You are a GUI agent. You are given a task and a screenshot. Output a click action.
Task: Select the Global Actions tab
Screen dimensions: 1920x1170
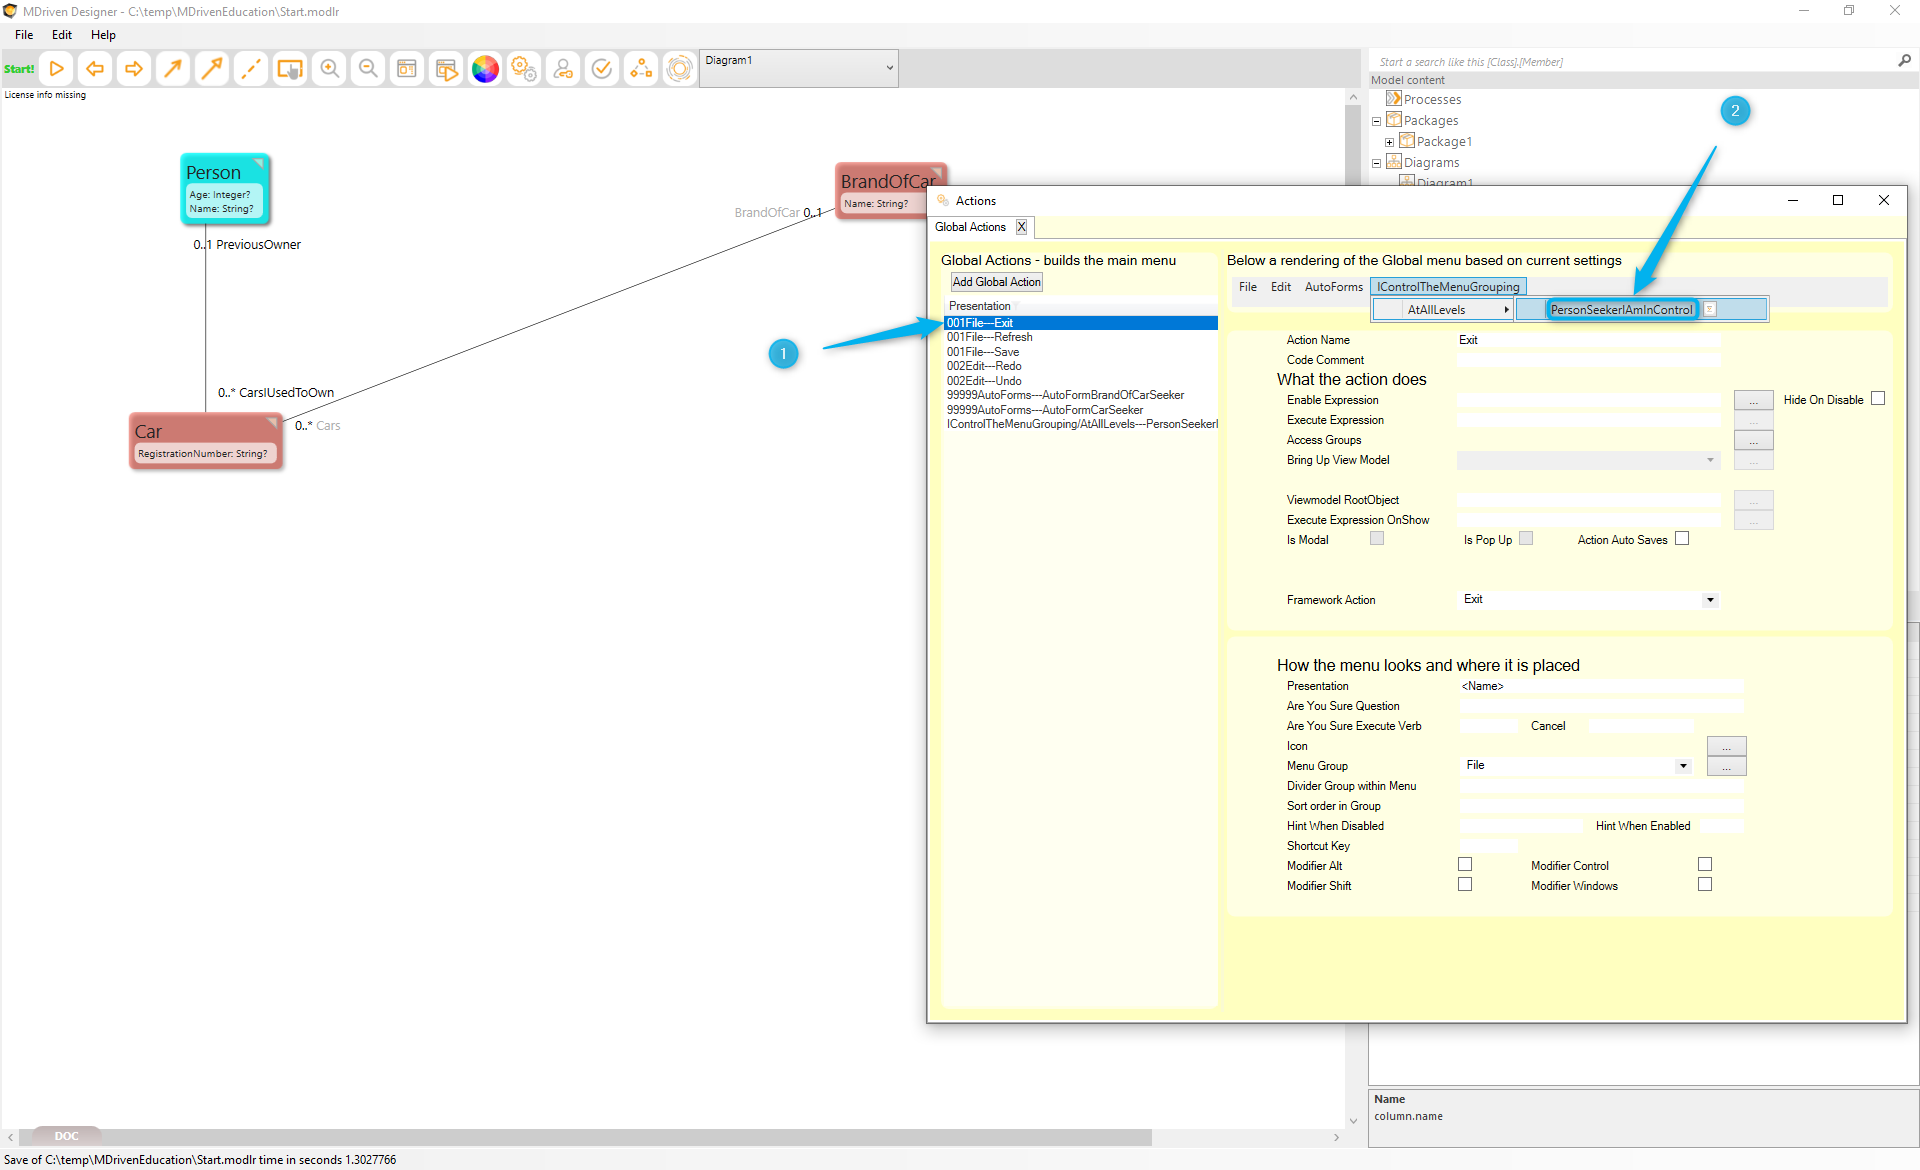click(970, 227)
